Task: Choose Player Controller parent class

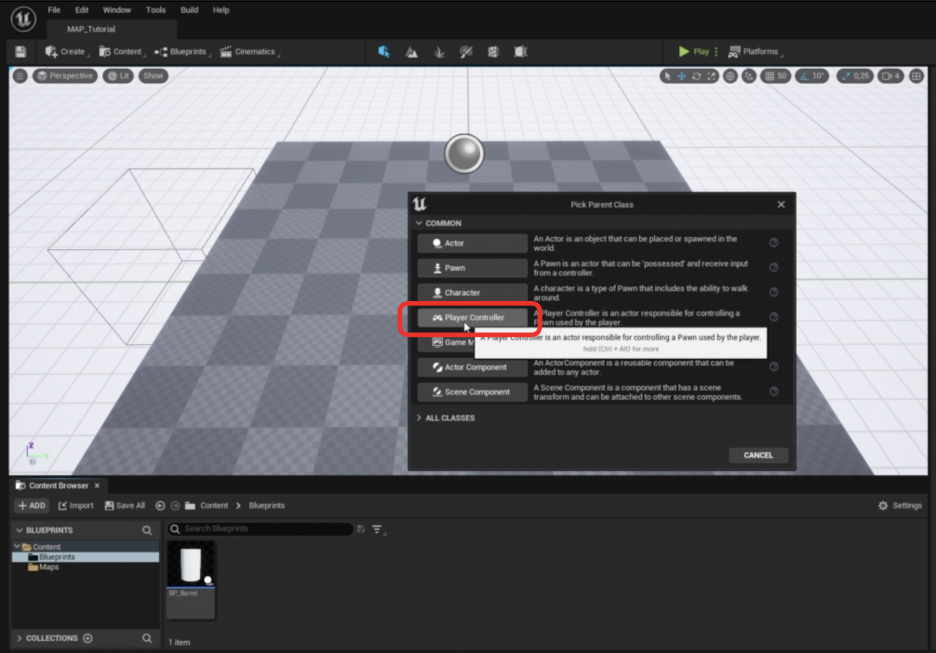Action: point(472,318)
